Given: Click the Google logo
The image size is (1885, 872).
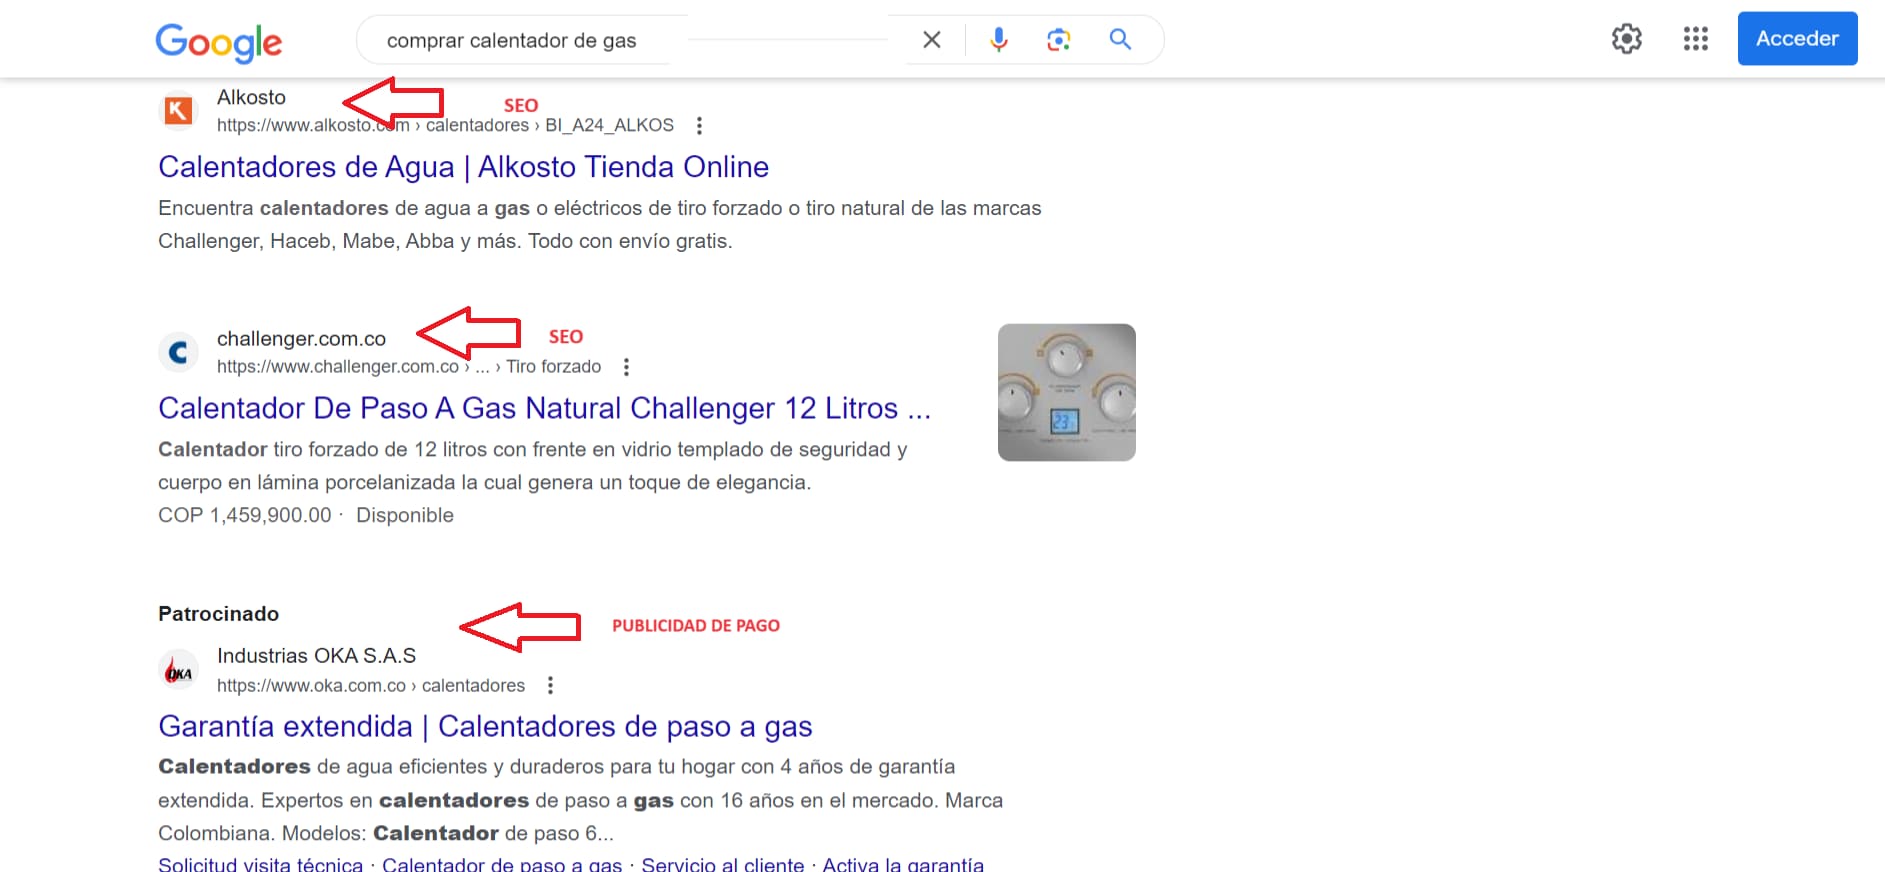Looking at the screenshot, I should coord(218,42).
